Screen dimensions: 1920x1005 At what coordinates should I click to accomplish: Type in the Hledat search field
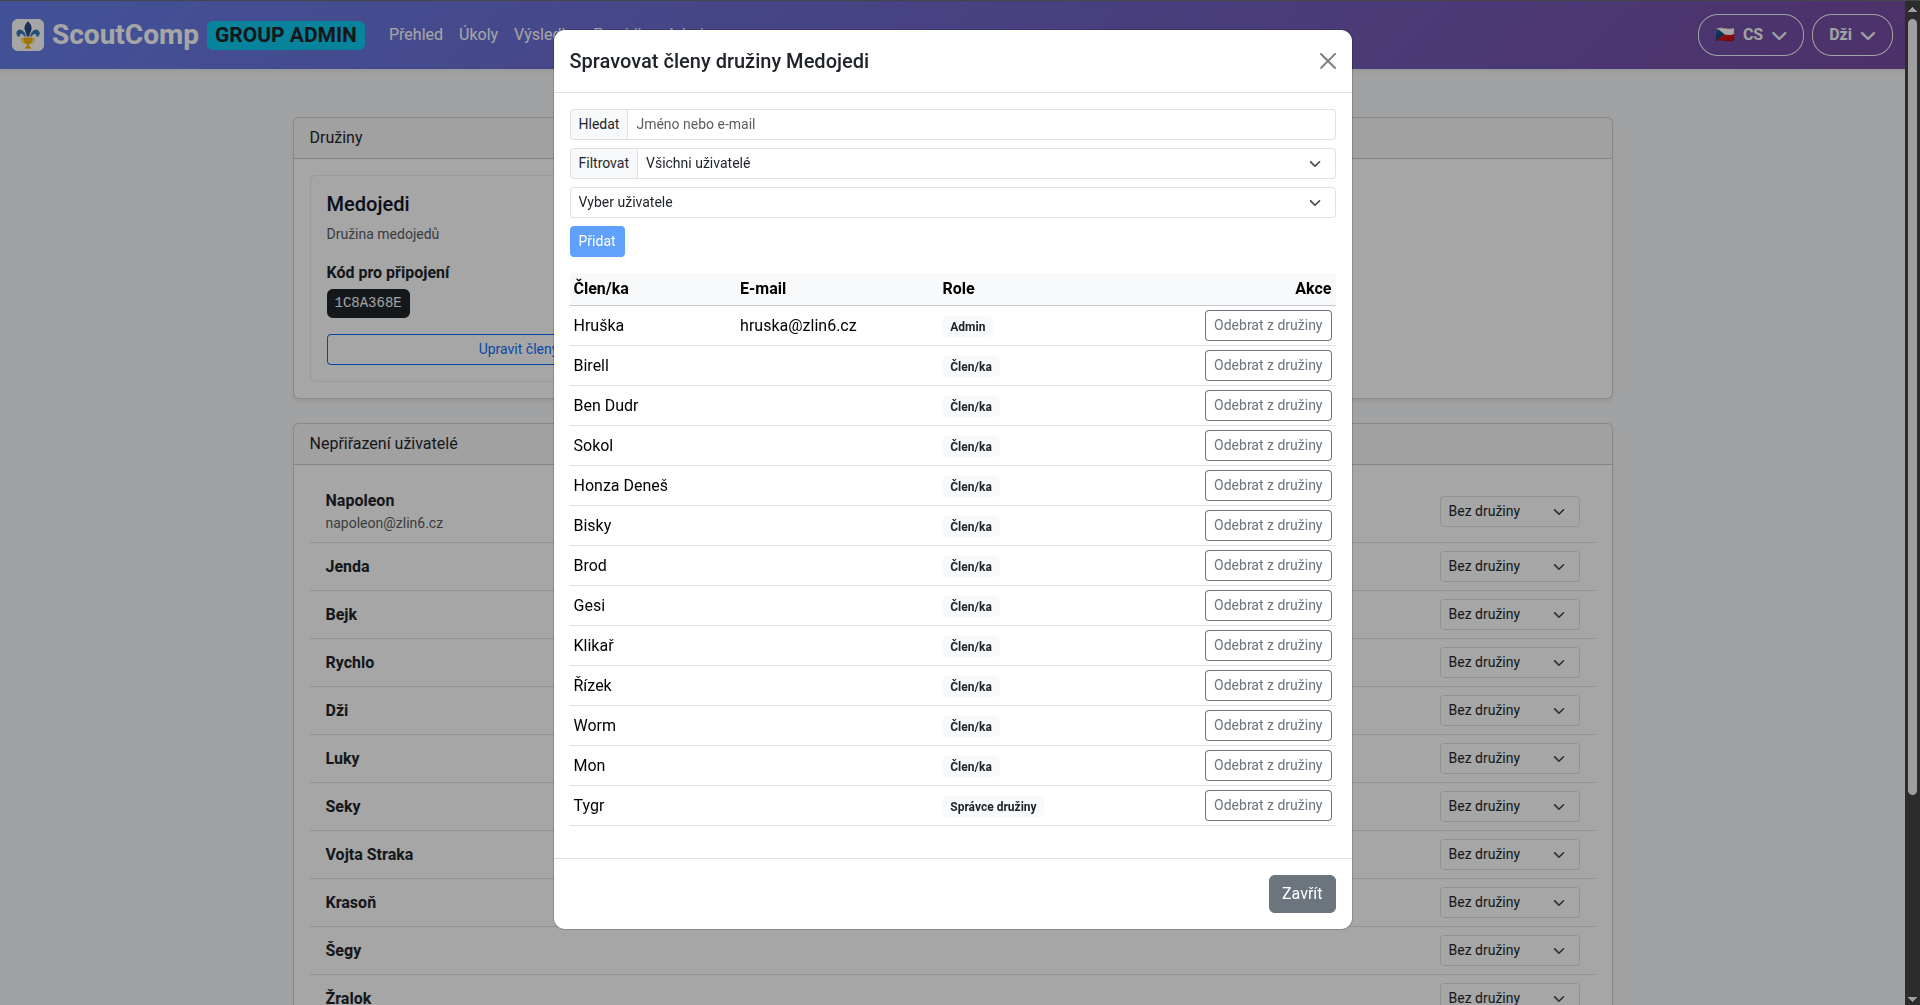[980, 124]
